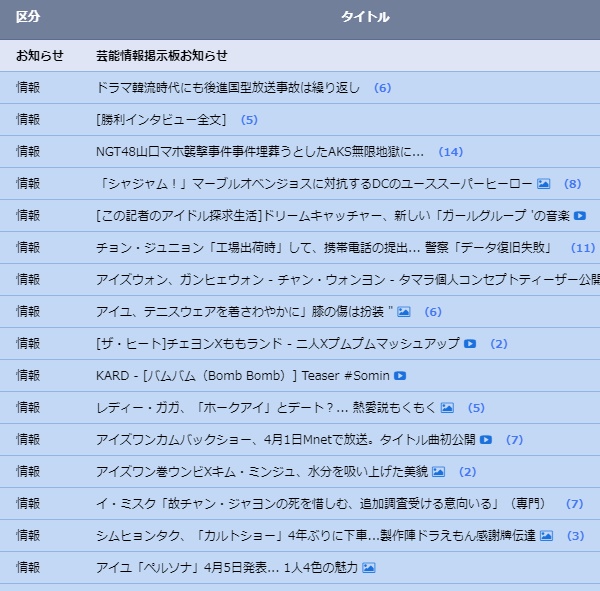Open [勝利インタビュー全文] post

[x=161, y=120]
